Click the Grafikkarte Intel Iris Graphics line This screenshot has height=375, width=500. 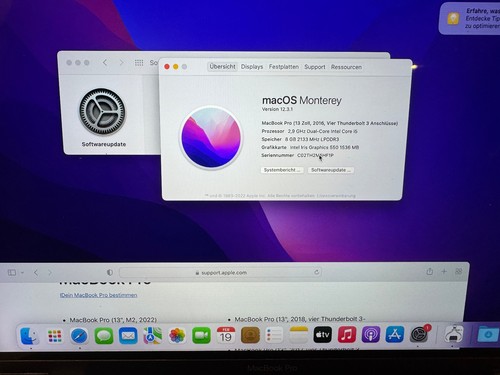[310, 147]
